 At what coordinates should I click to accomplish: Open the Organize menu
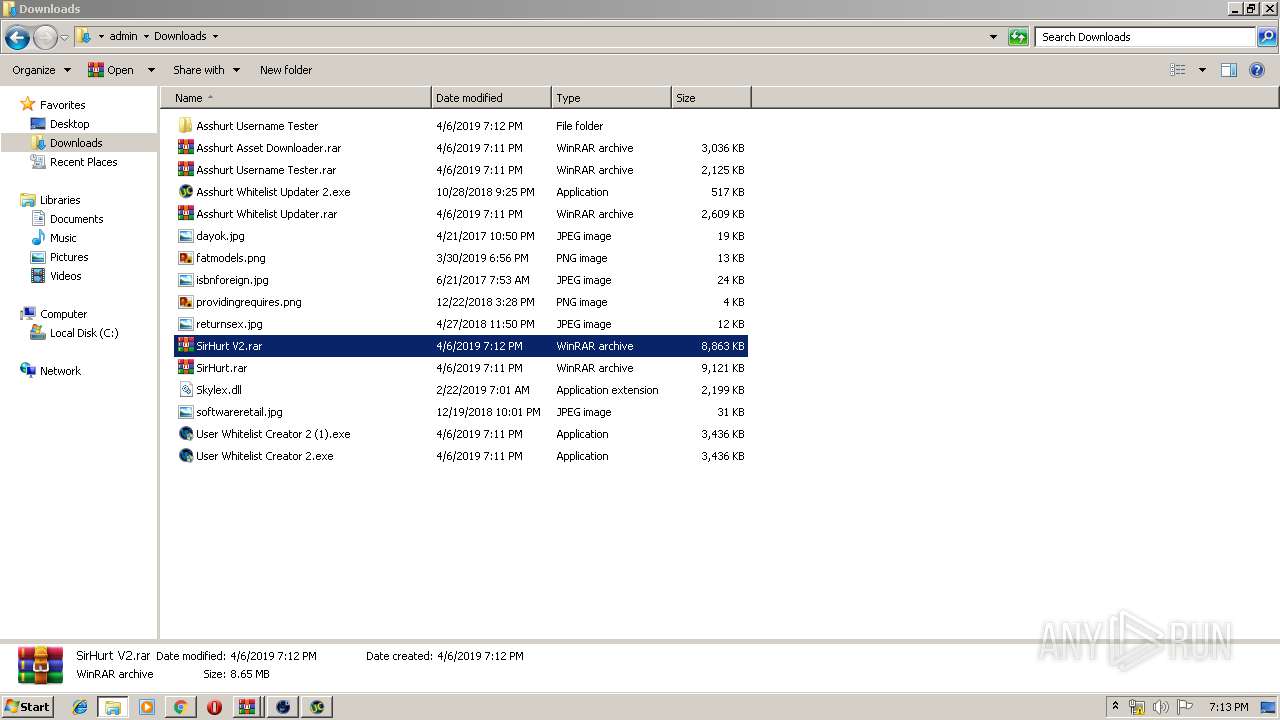coord(41,70)
